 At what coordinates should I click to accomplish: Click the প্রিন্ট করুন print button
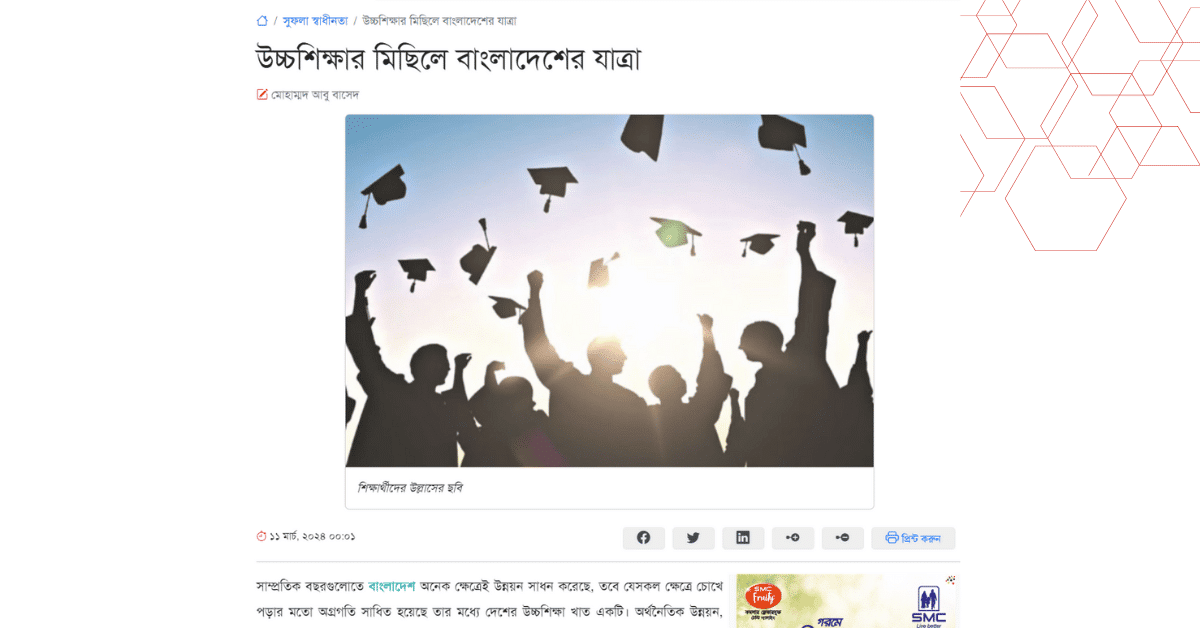[x=913, y=538]
